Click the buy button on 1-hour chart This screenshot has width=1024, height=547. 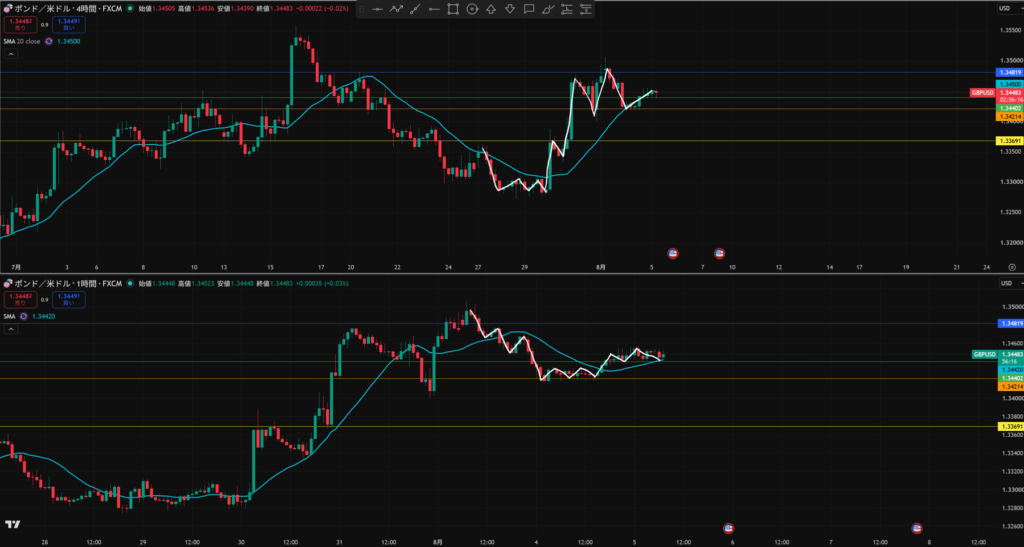tap(69, 300)
